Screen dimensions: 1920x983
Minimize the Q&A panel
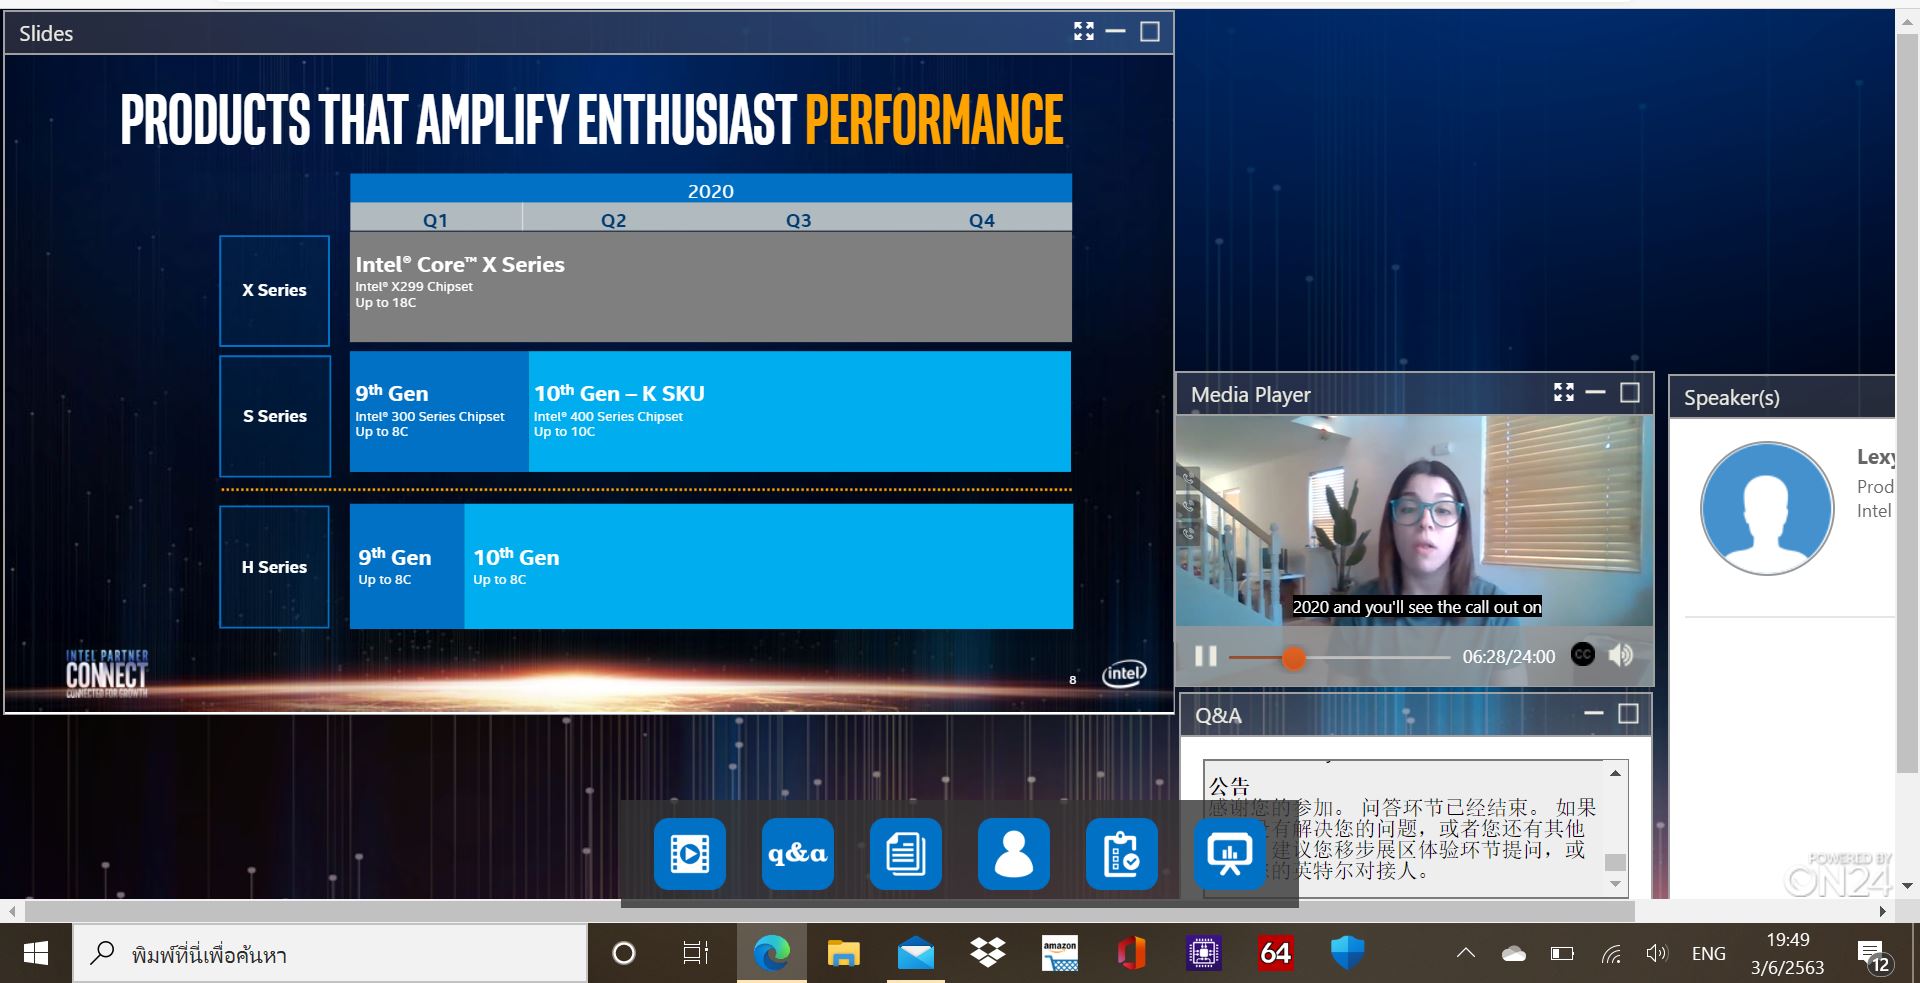[x=1594, y=714]
